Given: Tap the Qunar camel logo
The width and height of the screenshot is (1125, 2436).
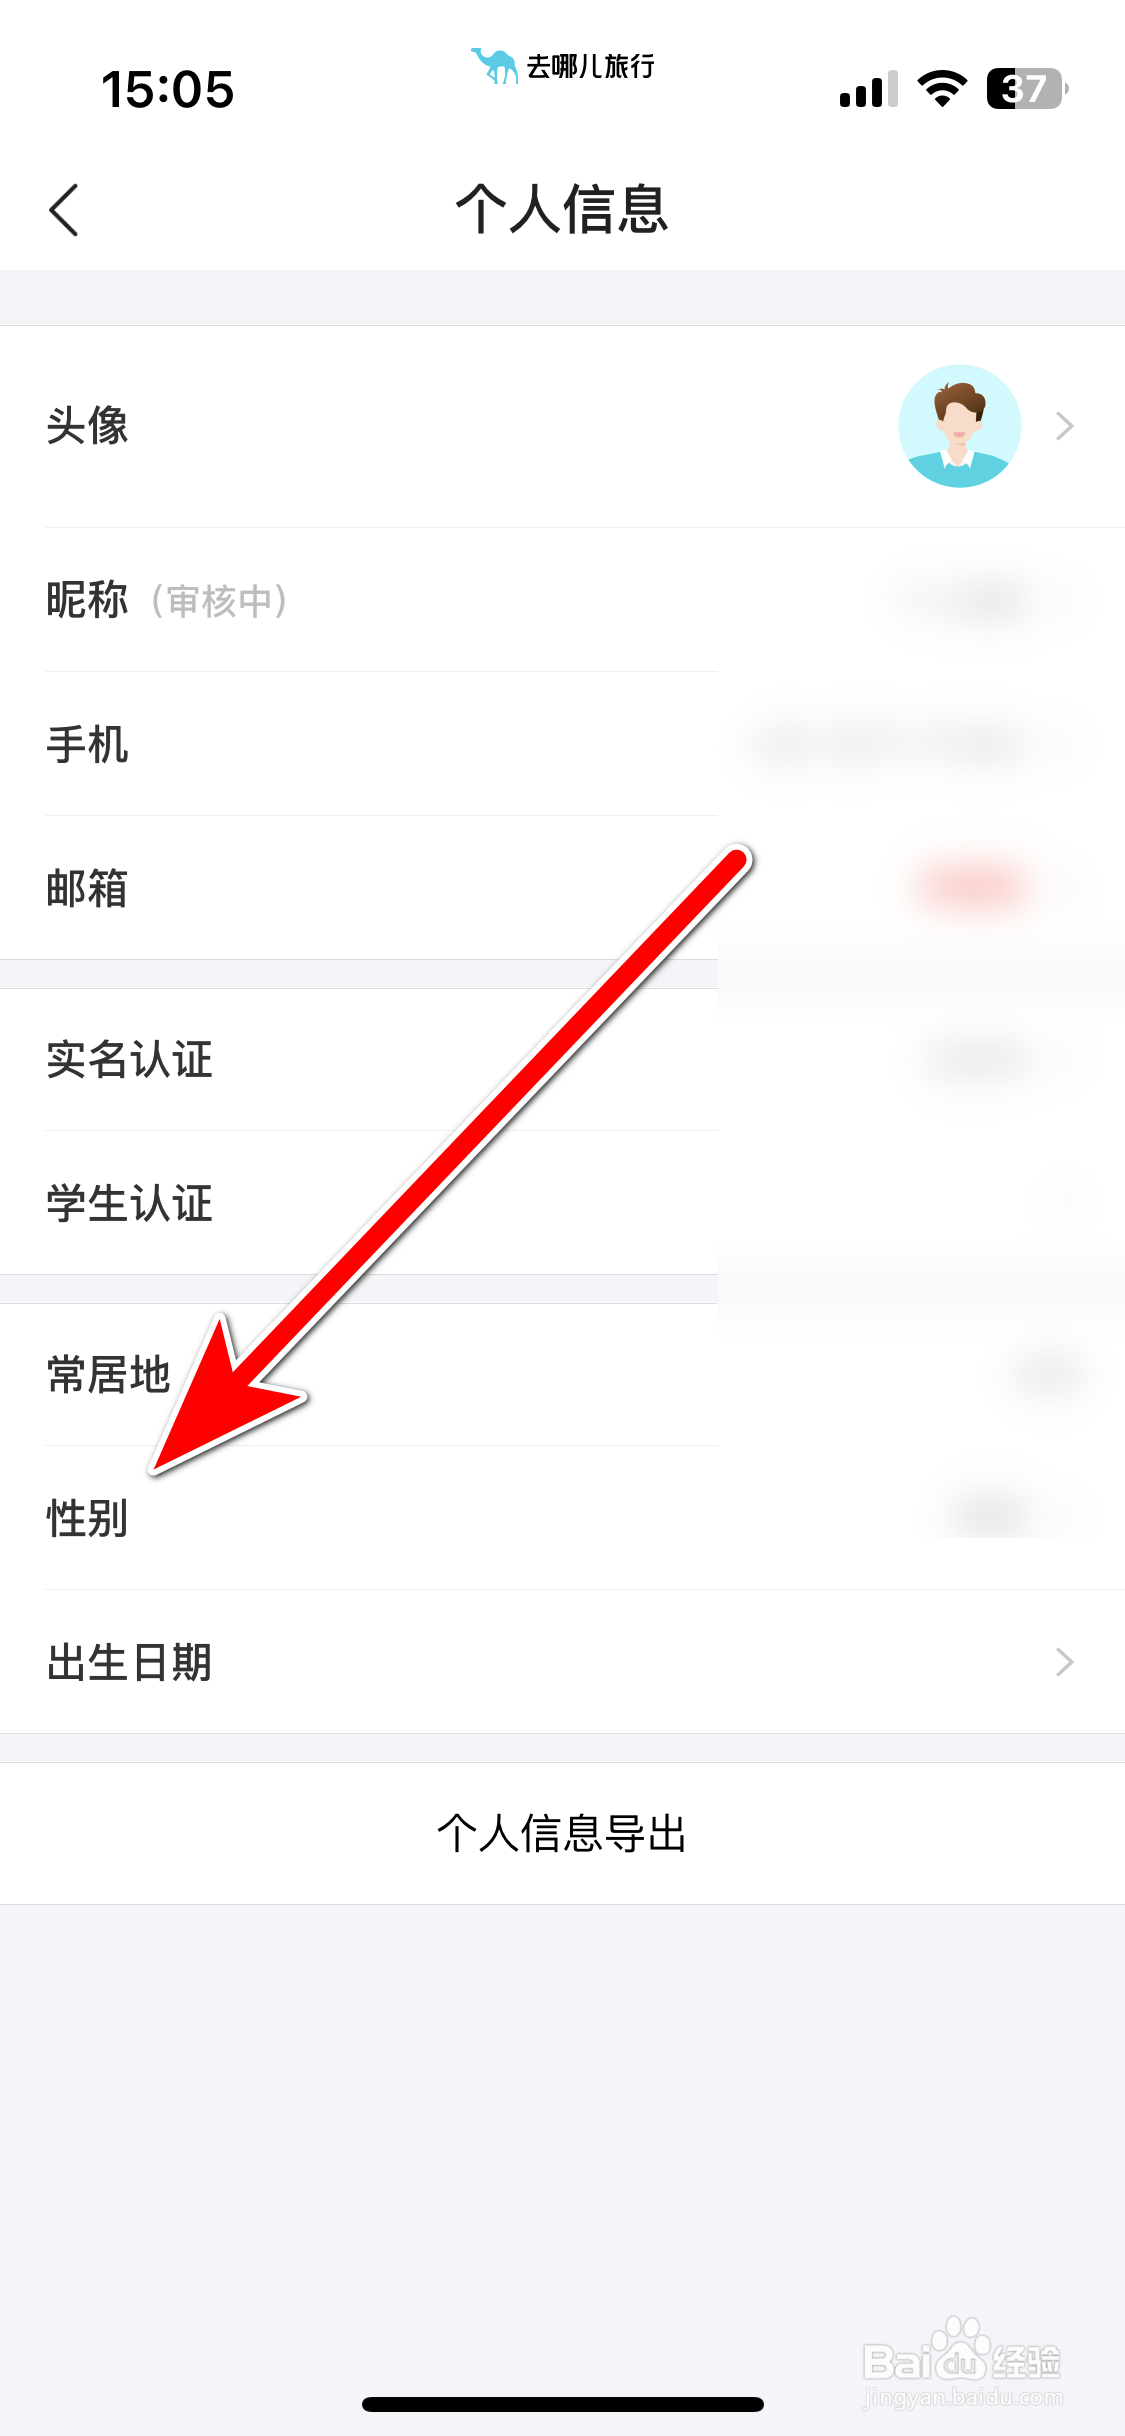Looking at the screenshot, I should [494, 66].
